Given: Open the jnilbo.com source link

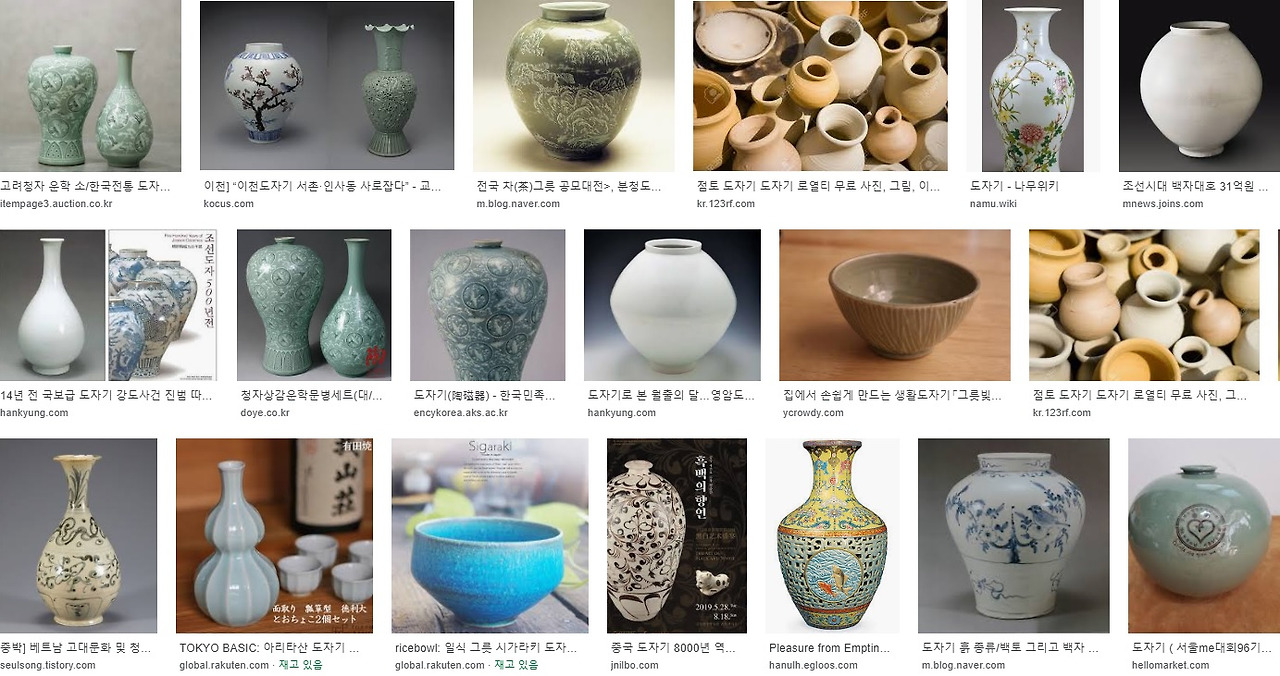Looking at the screenshot, I should click(634, 665).
